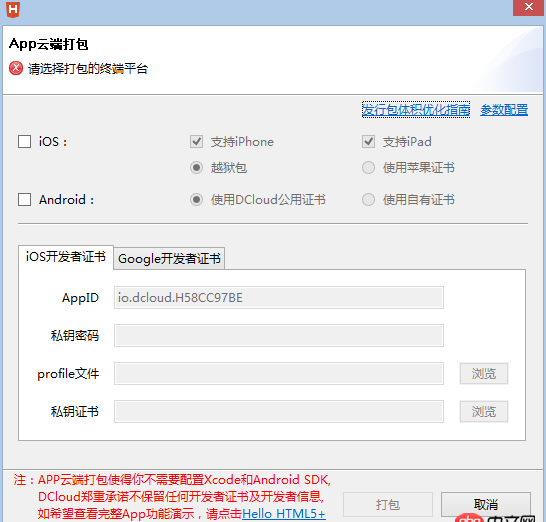The image size is (546, 522).
Task: Click the red note line mentioning Xcode和Android SDK
Action: coord(172,480)
